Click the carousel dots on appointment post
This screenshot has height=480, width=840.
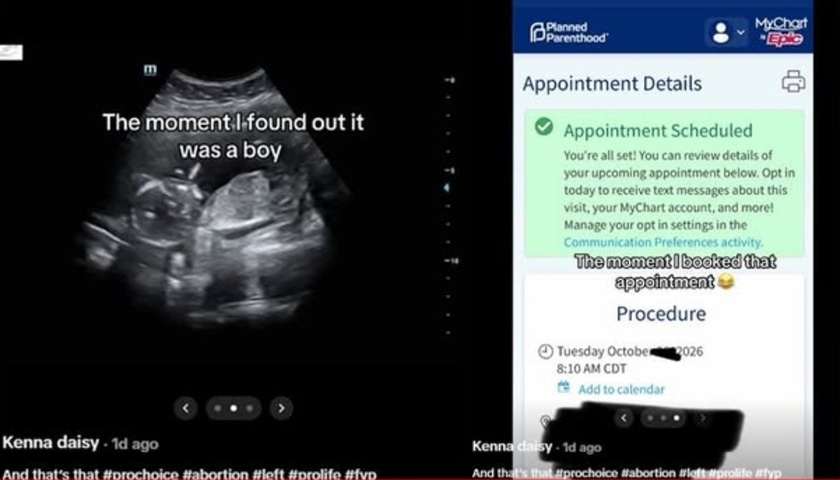[x=663, y=418]
